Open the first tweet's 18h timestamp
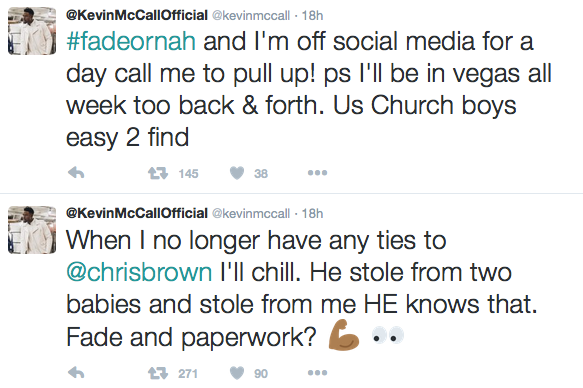 click(x=312, y=16)
